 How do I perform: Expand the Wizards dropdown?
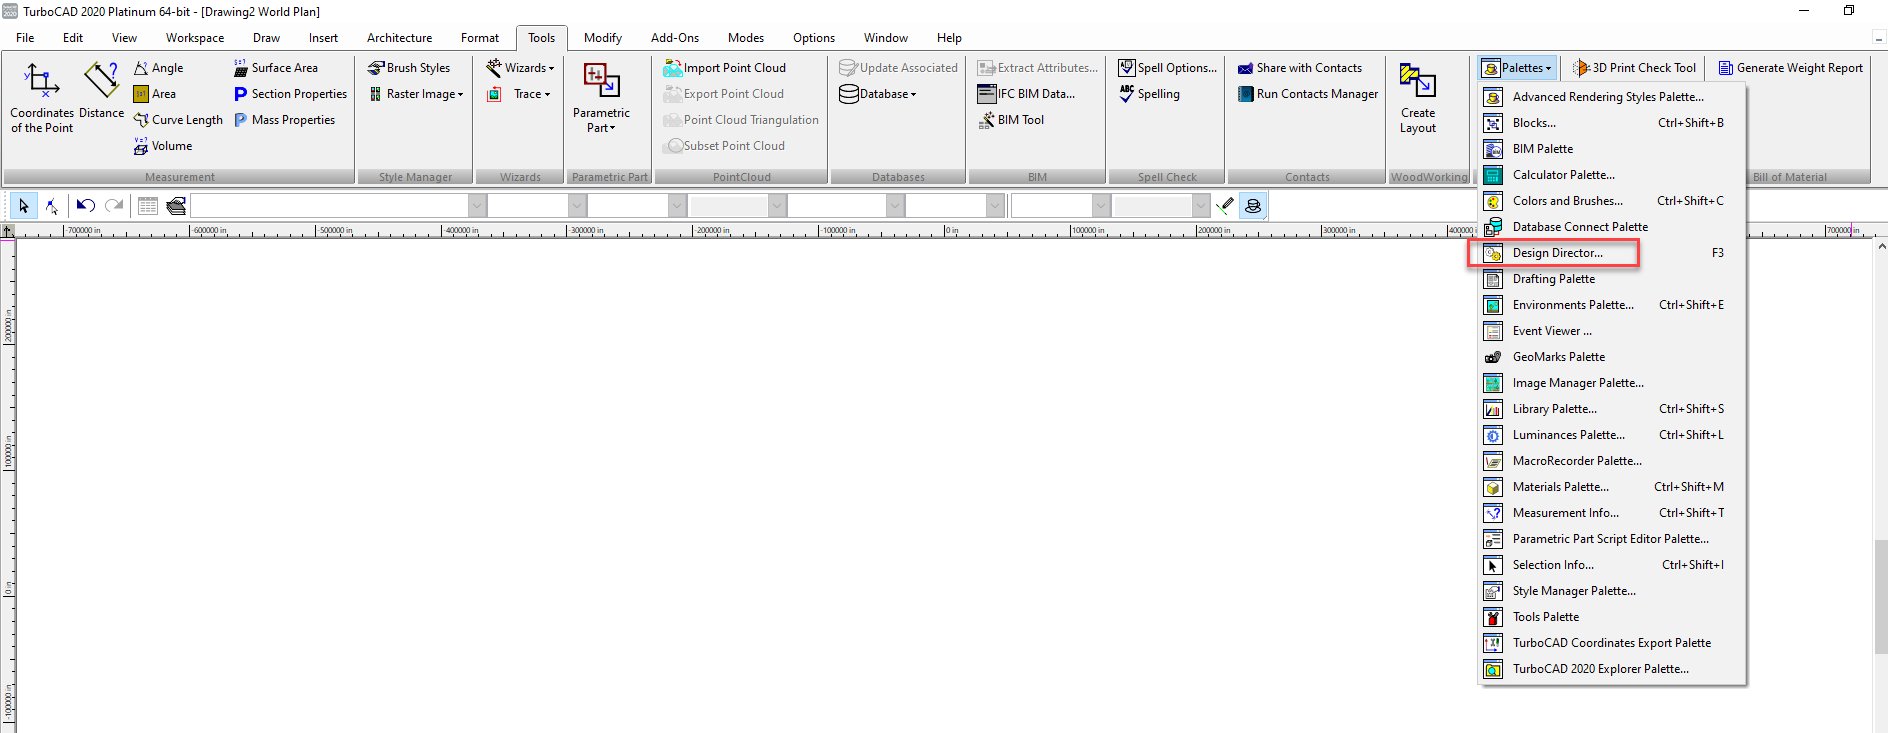pos(520,68)
